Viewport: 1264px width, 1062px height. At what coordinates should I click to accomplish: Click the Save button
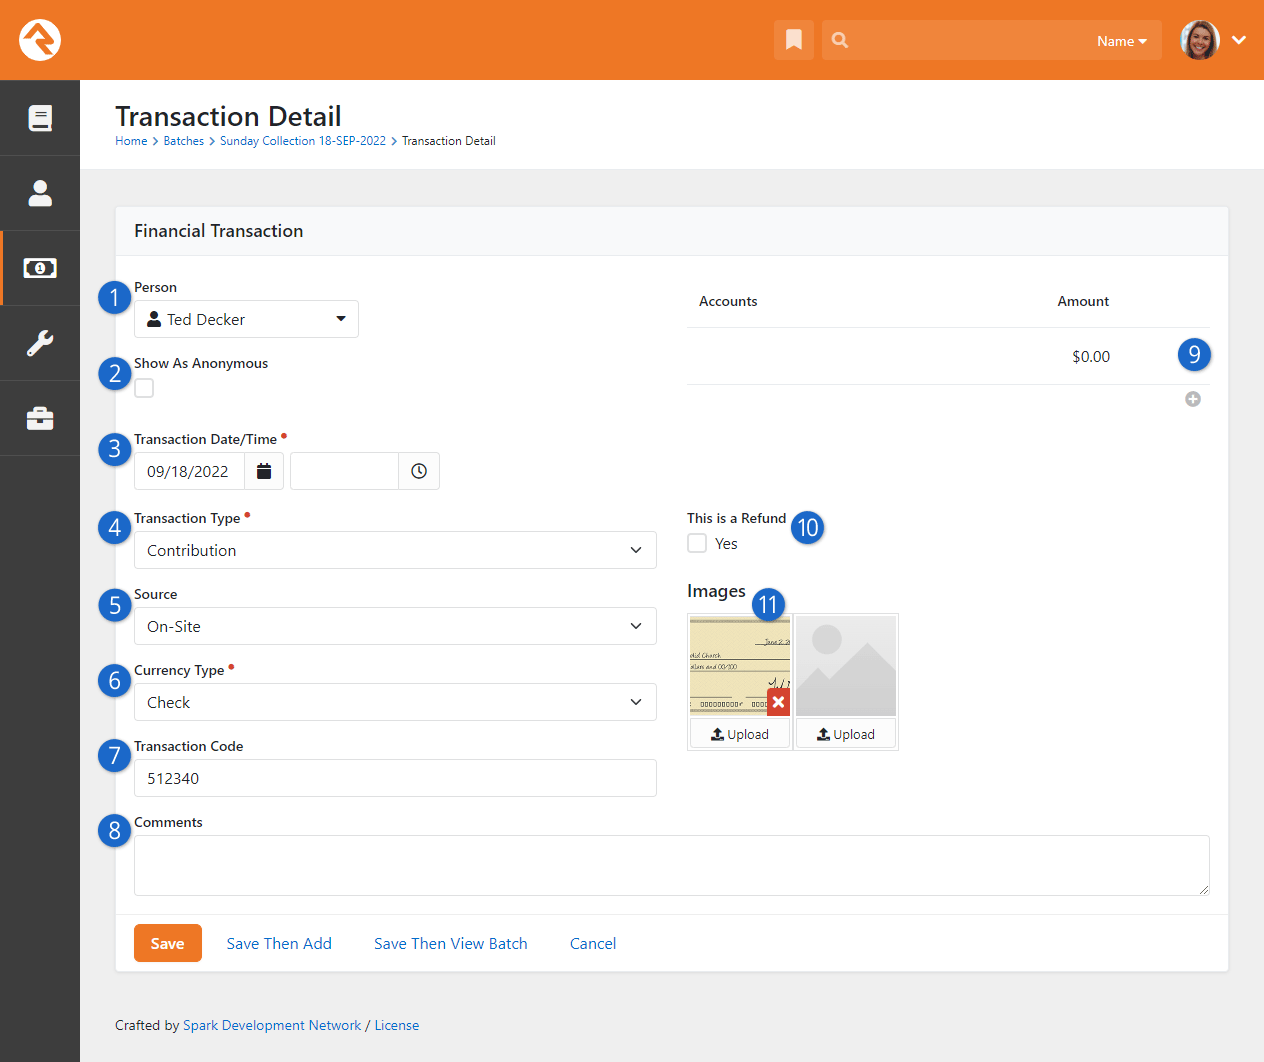click(x=168, y=943)
